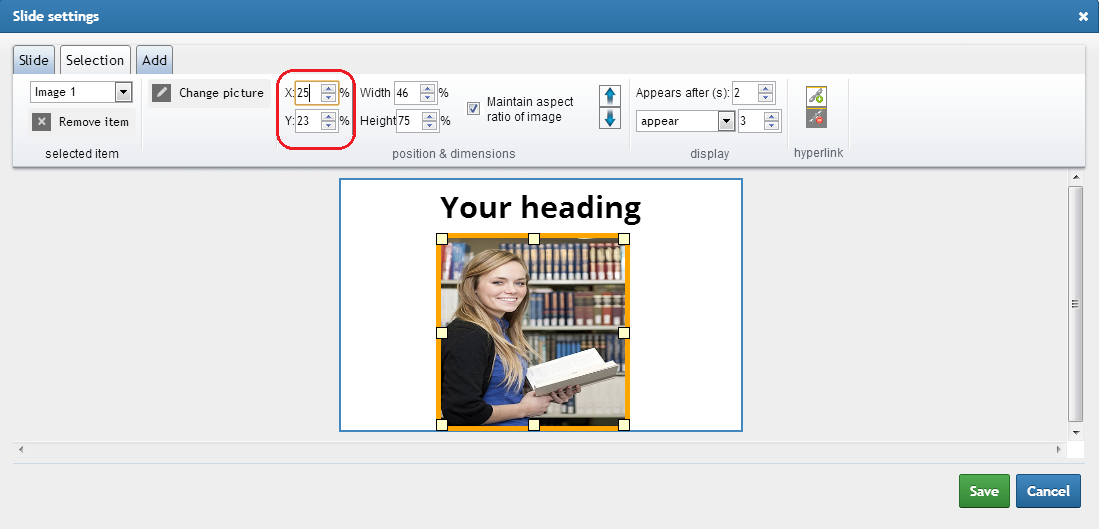The image size is (1099, 529).
Task: Increase the Width value
Action: [428, 88]
